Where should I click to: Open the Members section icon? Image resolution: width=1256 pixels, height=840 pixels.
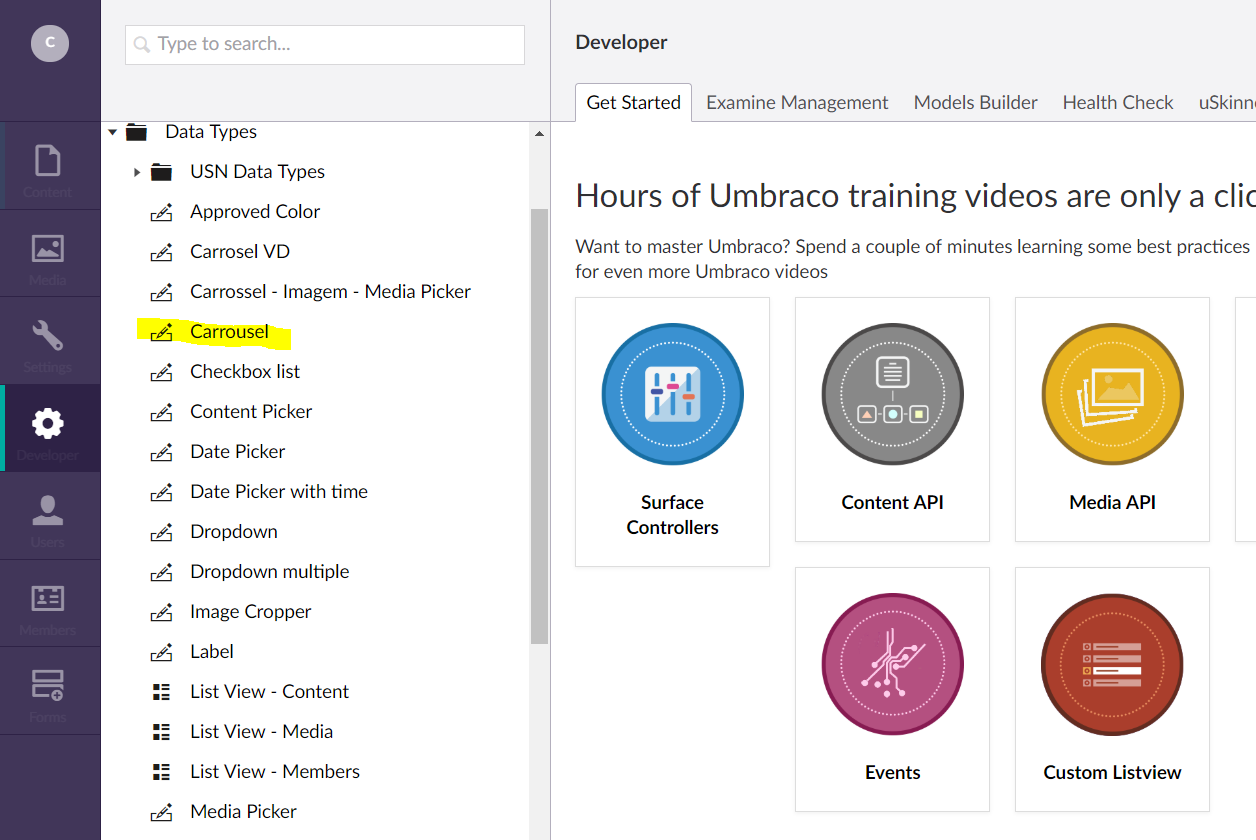(x=48, y=598)
